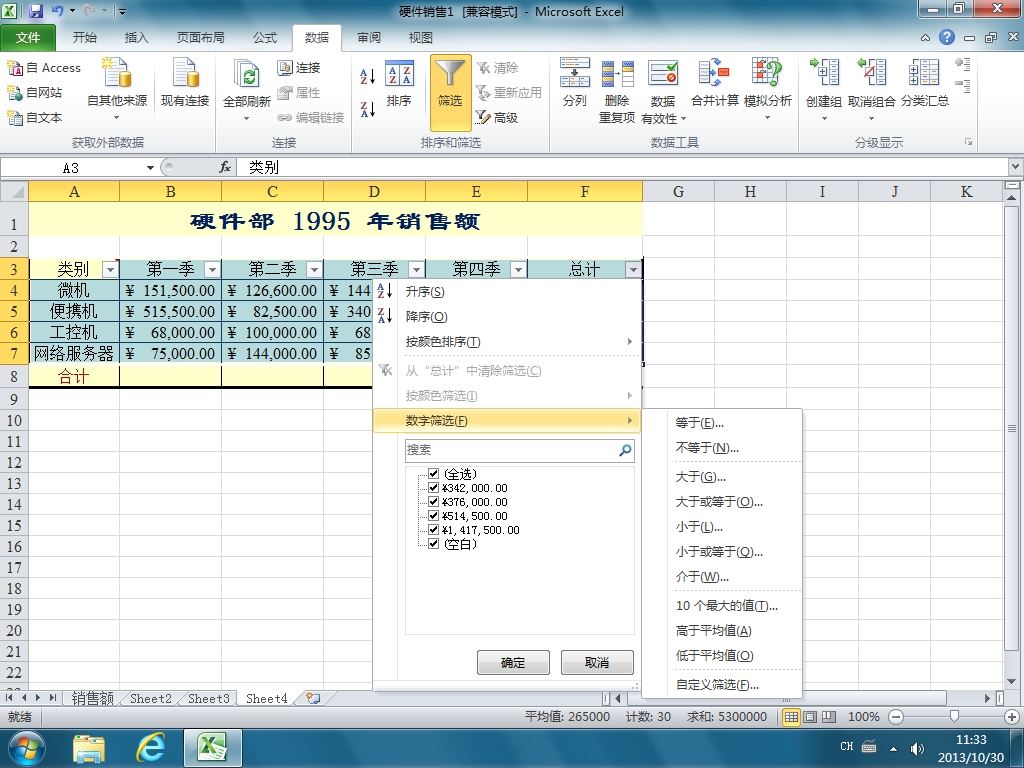Screen dimensions: 1024x768
Task: Click the 创建组 group icon
Action: (x=824, y=72)
